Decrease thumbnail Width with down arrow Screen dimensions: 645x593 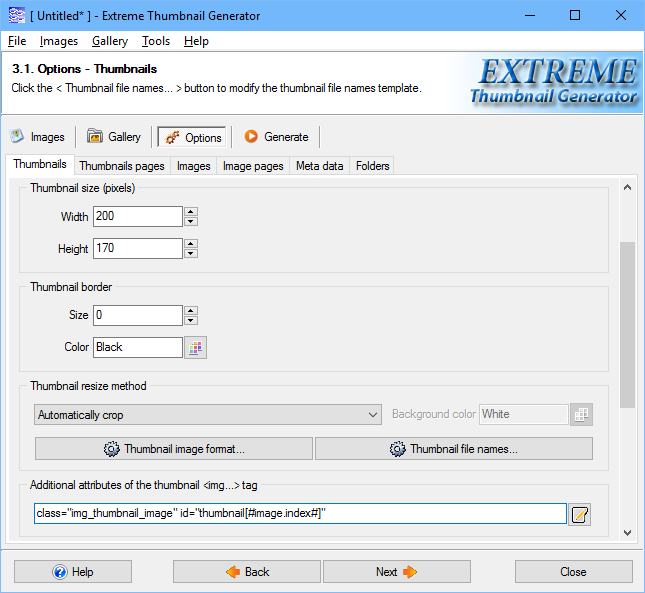point(190,222)
